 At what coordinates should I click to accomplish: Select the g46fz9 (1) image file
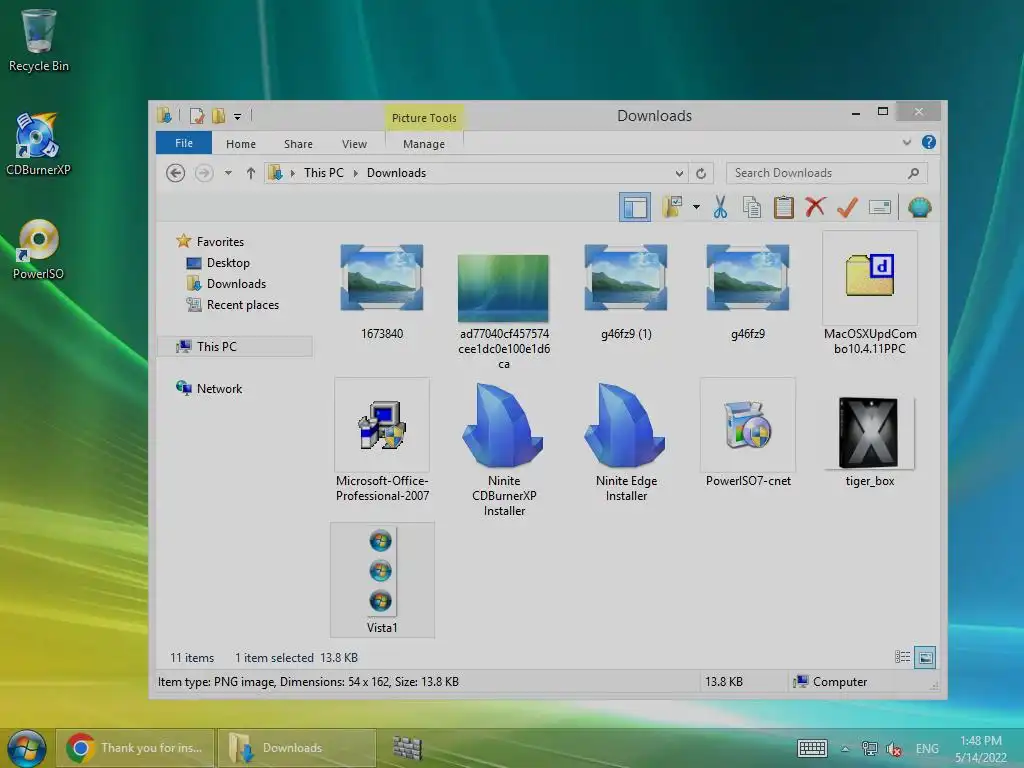(626, 291)
